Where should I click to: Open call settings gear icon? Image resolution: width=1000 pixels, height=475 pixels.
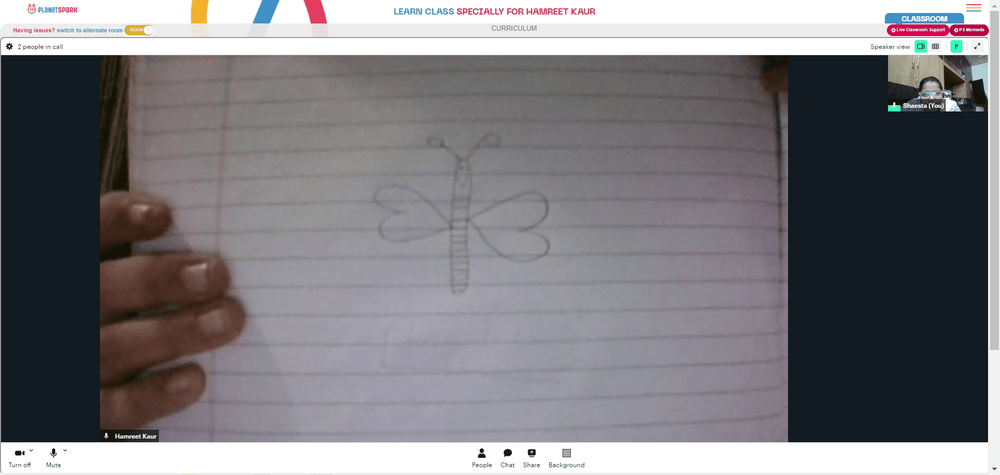click(10, 47)
